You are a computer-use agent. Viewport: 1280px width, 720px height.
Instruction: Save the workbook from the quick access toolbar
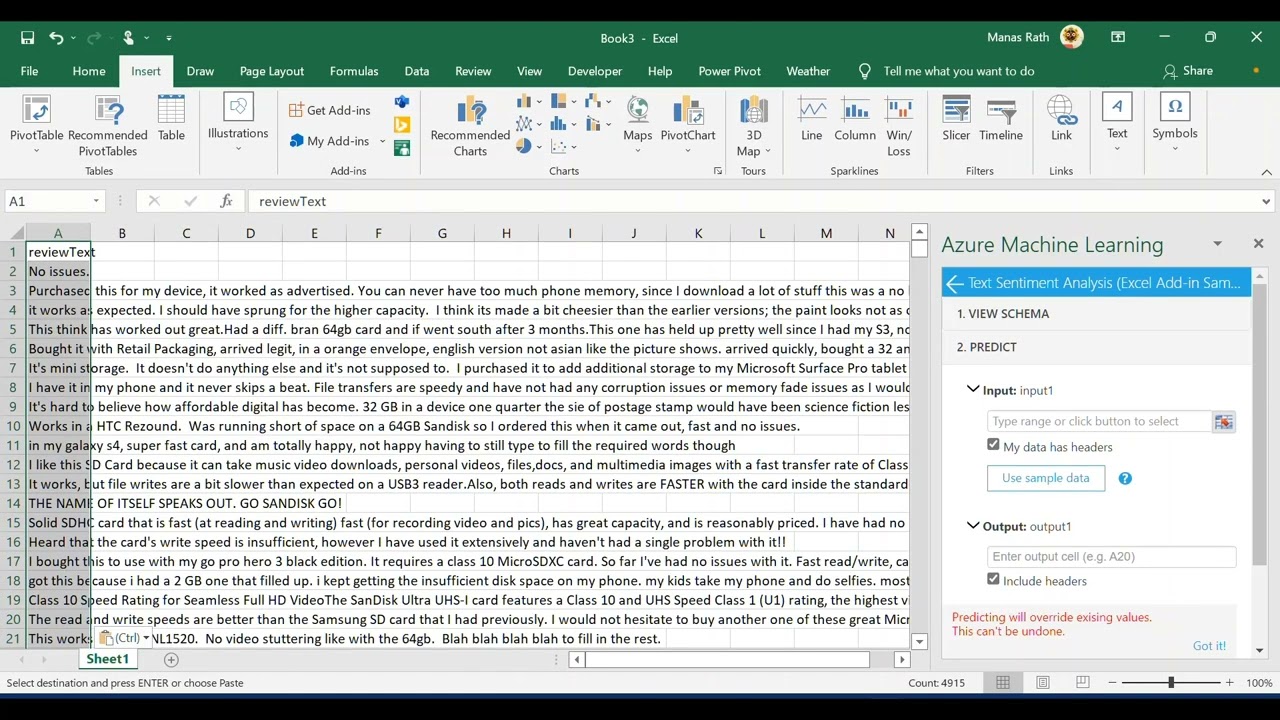[x=28, y=38]
